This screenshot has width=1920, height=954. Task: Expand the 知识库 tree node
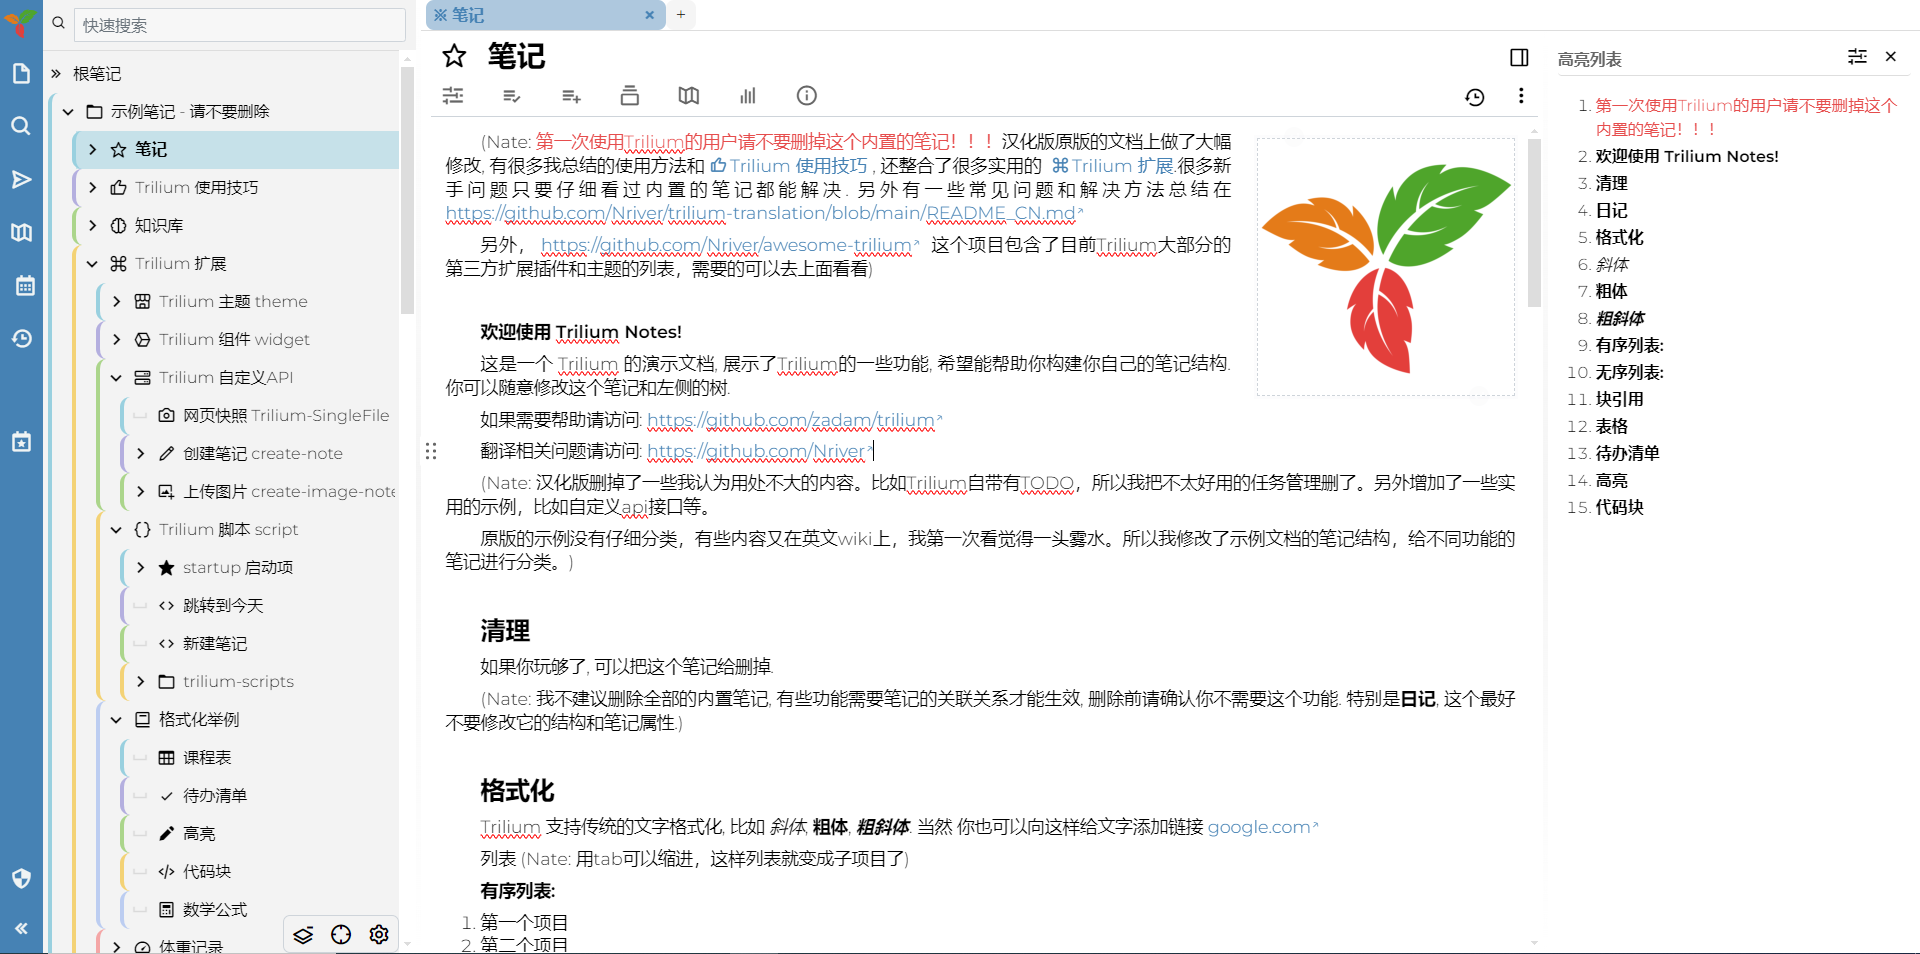pyautogui.click(x=92, y=226)
